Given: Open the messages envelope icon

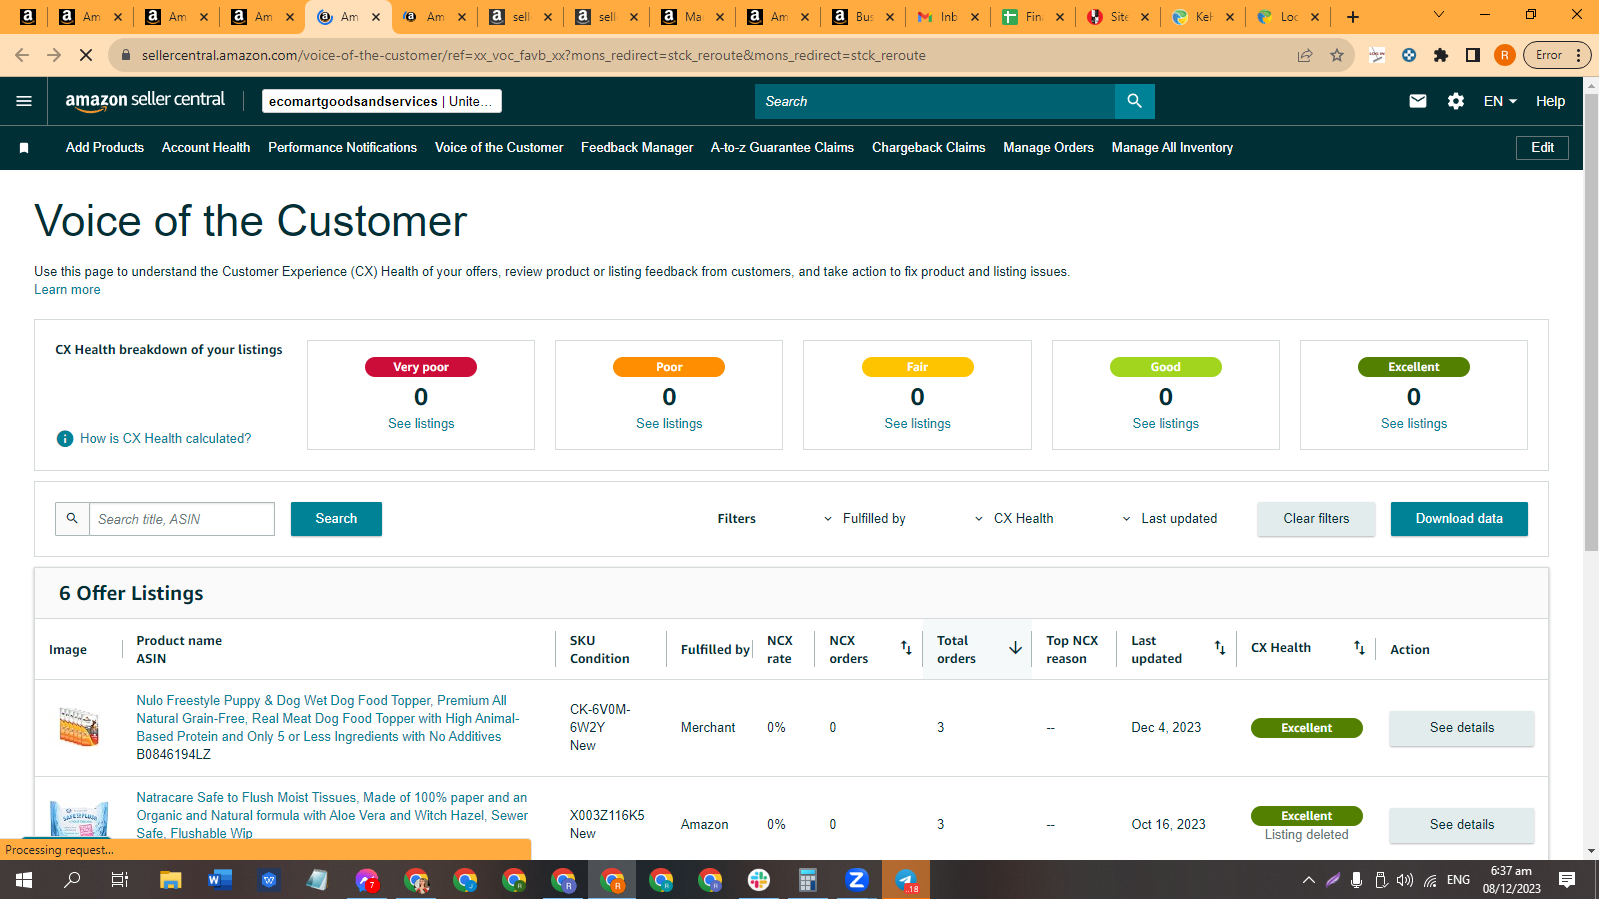Looking at the screenshot, I should coord(1417,101).
